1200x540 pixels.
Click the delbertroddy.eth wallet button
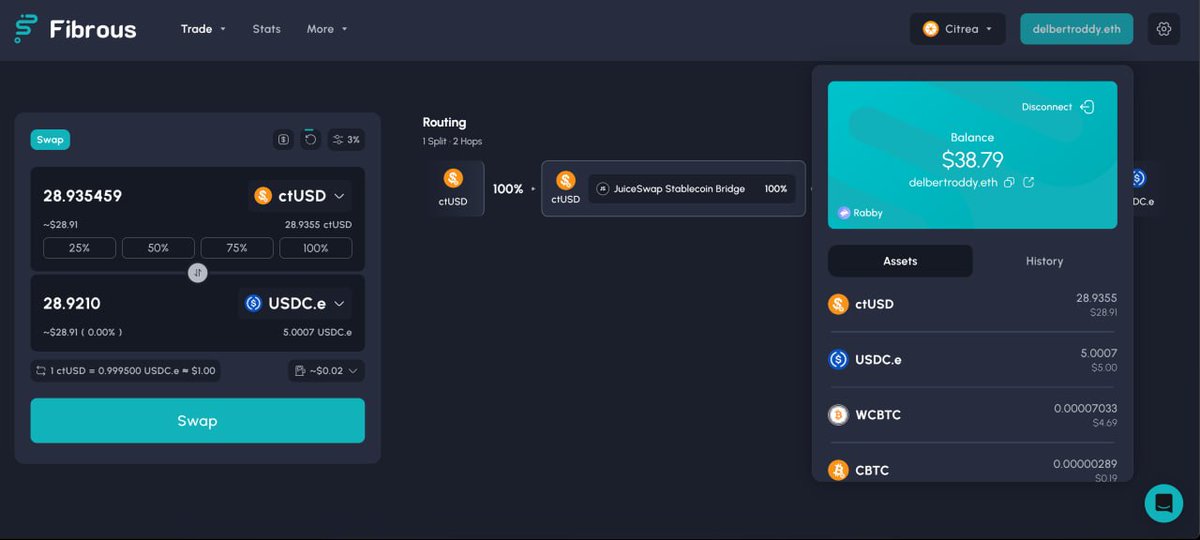1076,29
